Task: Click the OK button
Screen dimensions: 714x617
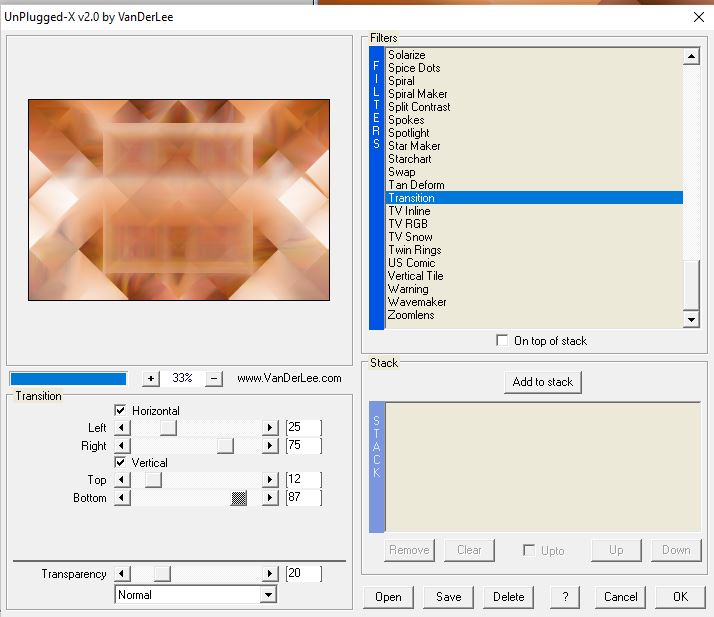Action: [680, 597]
